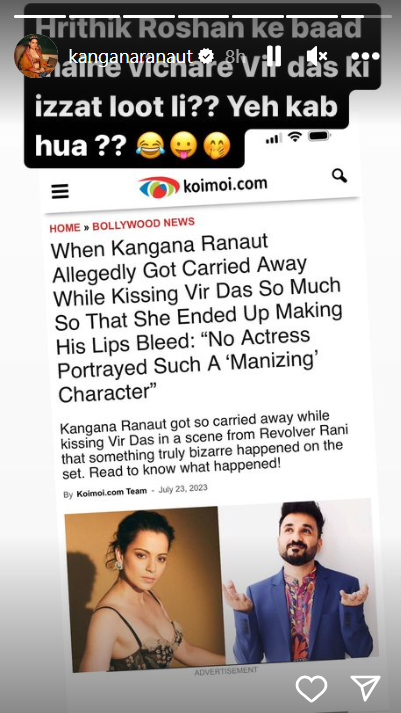Open the koimoi hamburger menu

pos(60,191)
